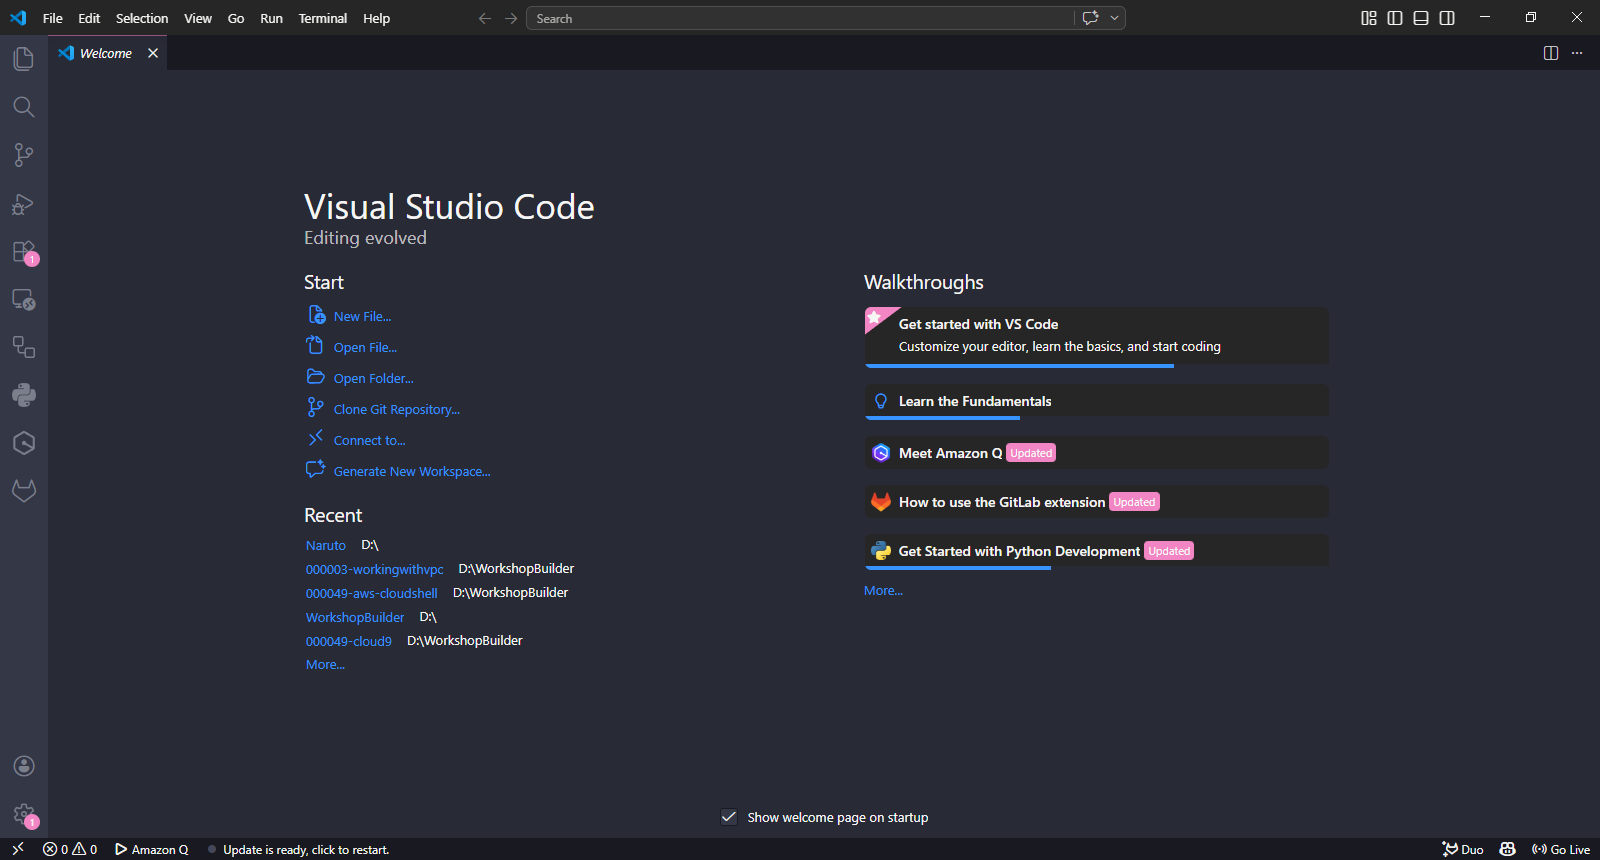
Task: Click the Copilot status bar icon
Action: (1508, 849)
